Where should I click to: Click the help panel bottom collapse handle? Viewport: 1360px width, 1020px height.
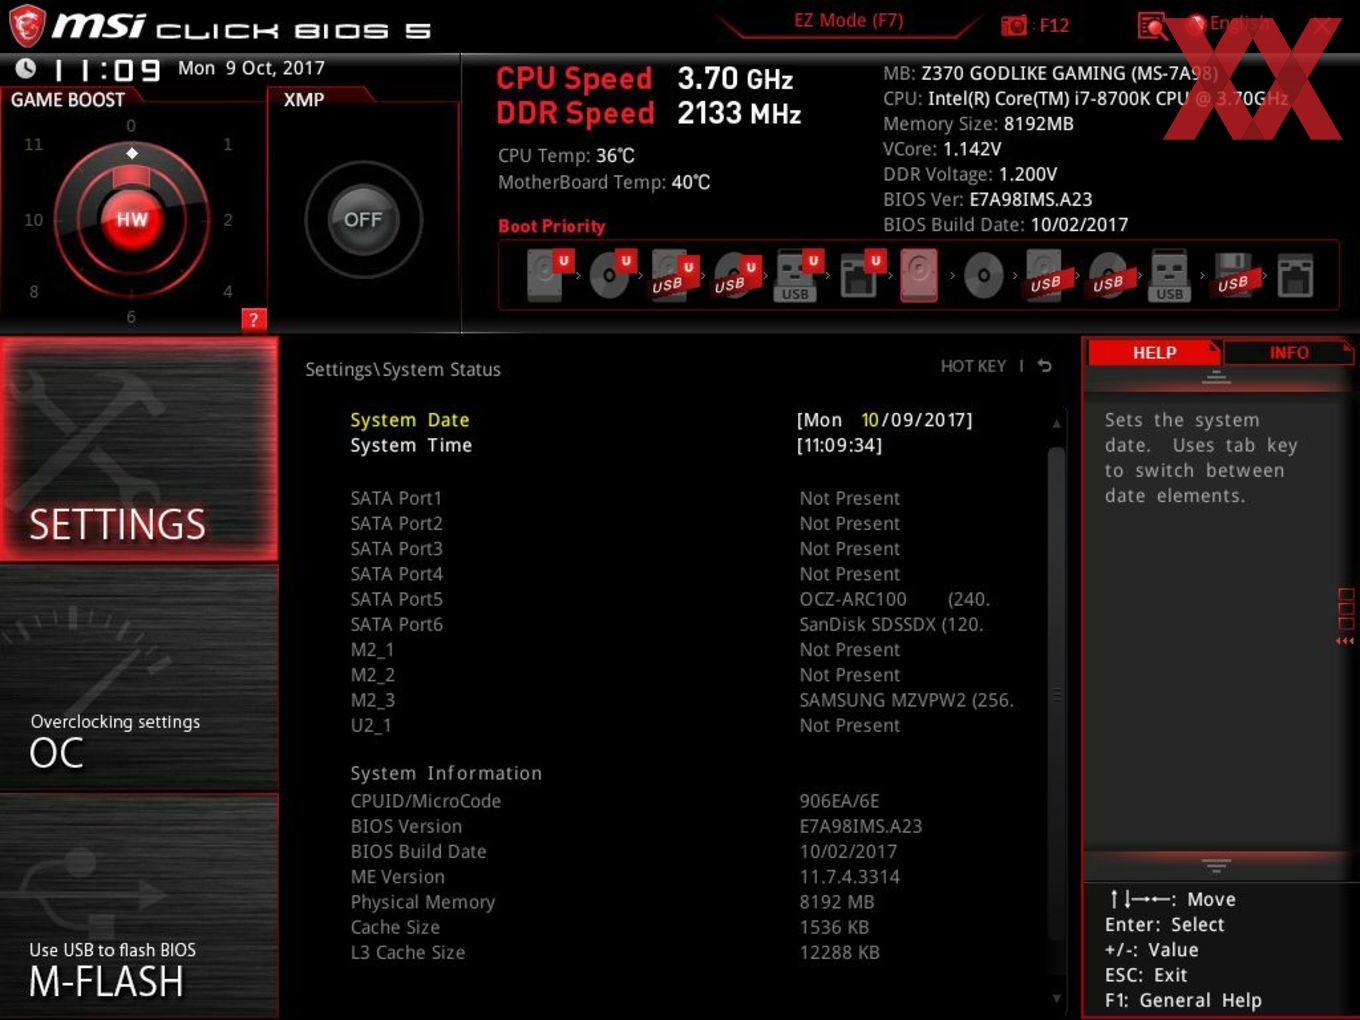(x=1216, y=865)
